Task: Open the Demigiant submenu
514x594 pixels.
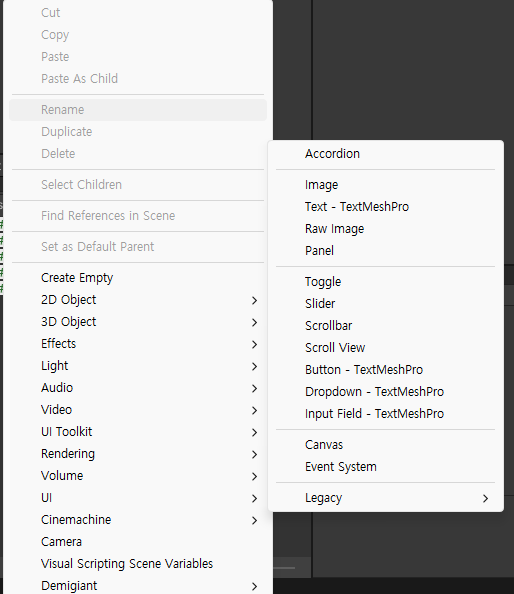Action: [x=138, y=585]
